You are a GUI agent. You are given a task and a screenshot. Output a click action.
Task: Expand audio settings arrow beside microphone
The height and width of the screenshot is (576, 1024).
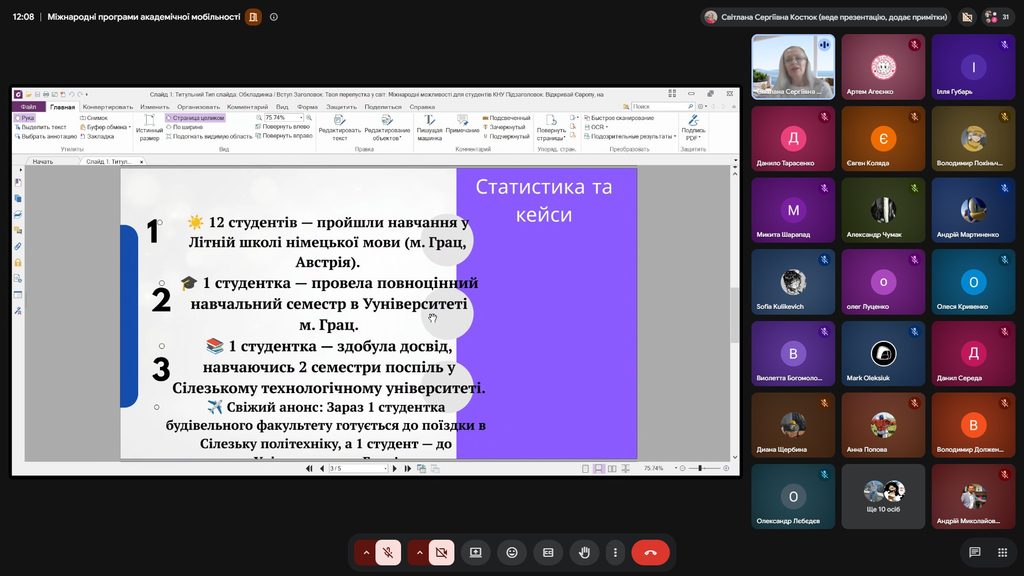(x=366, y=552)
